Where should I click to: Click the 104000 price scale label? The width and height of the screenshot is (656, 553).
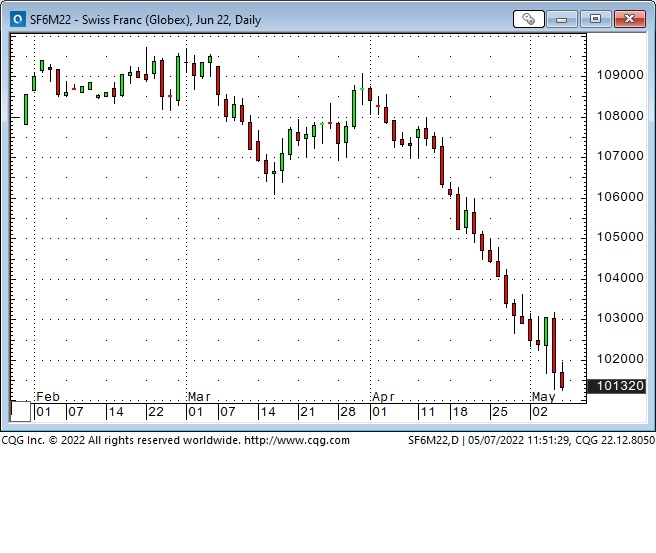tap(620, 278)
